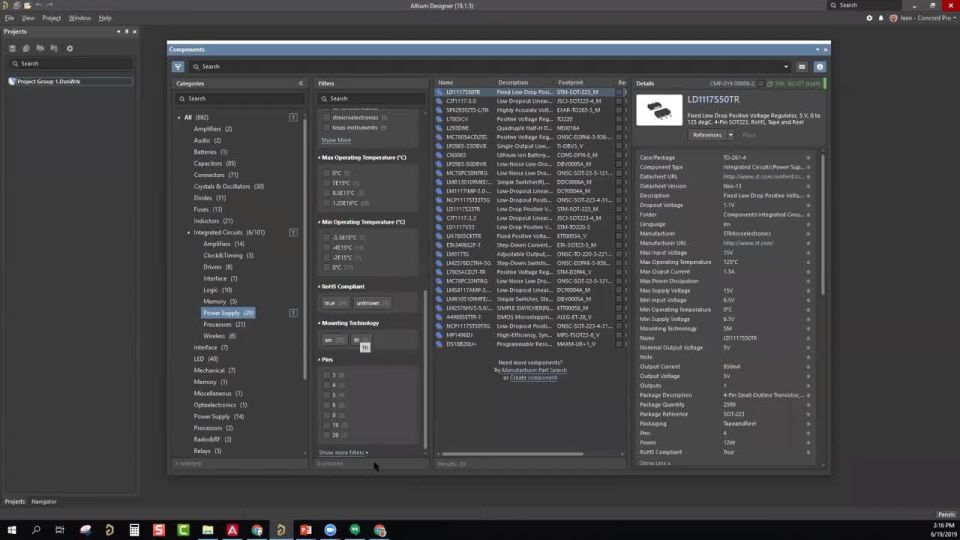Click the filter badge next to All category
960x540 pixels.
click(x=293, y=117)
